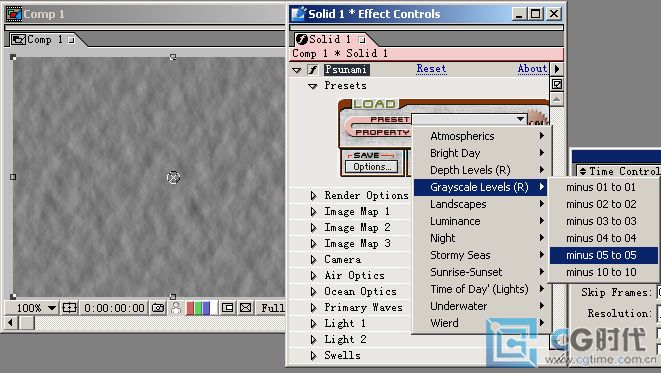Select the left-middle layer handle in Comp

tap(13, 177)
